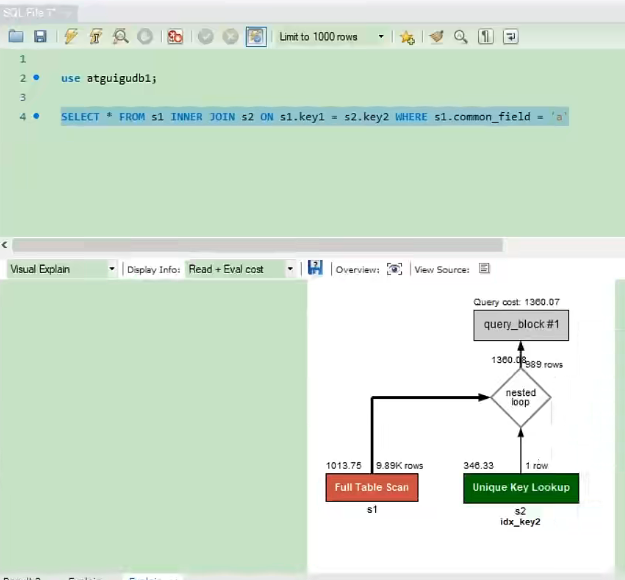Click the View Source icon

coord(485,269)
